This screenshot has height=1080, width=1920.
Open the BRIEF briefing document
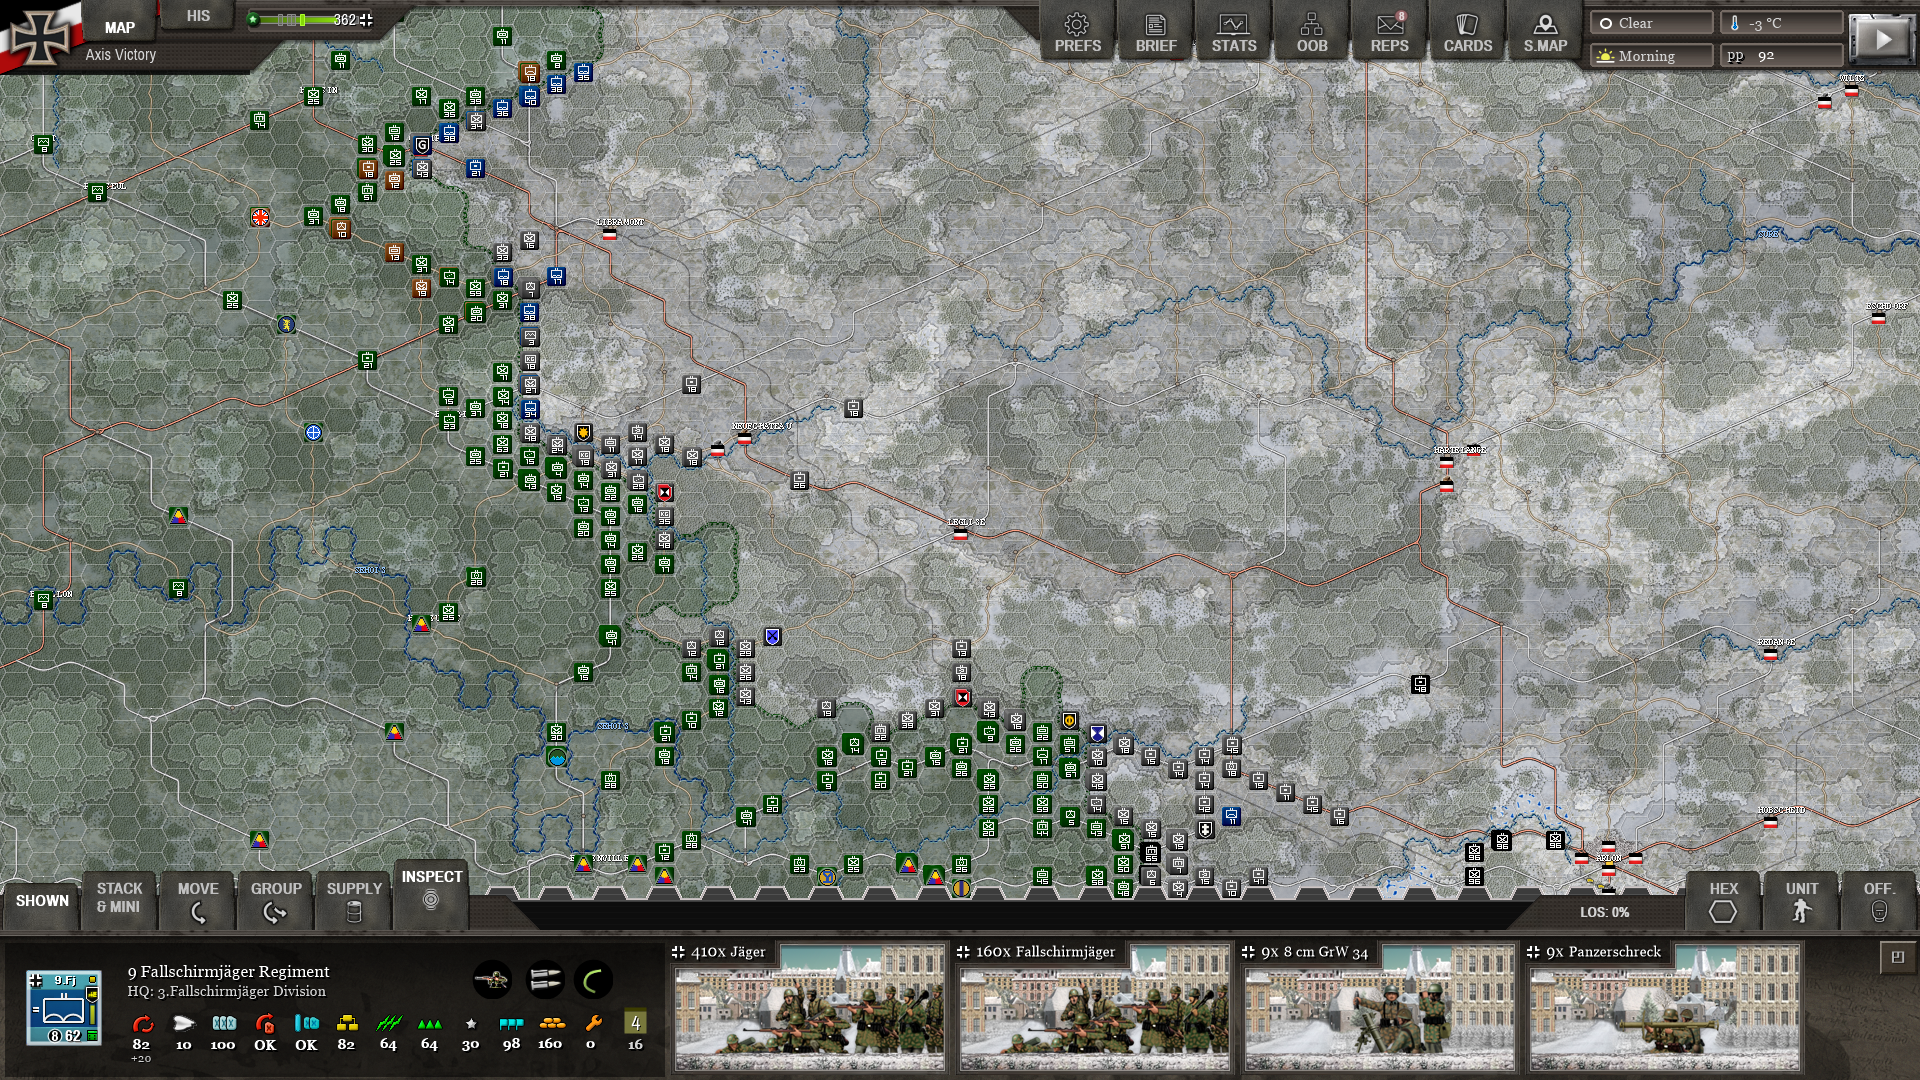[x=1155, y=33]
